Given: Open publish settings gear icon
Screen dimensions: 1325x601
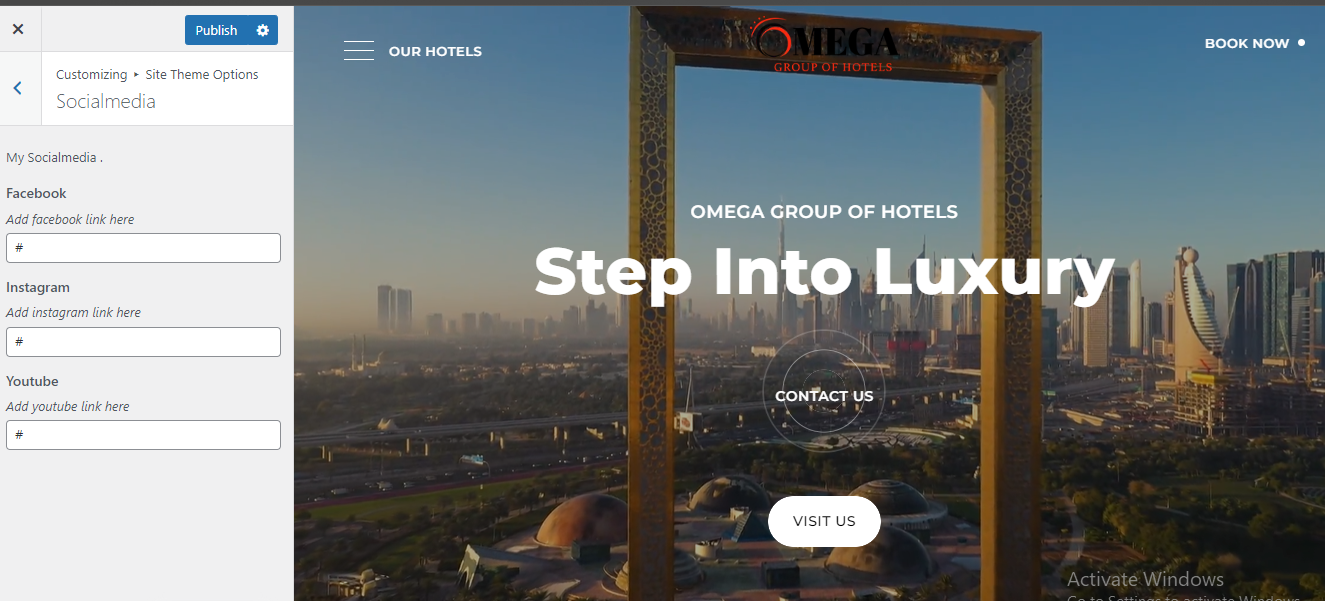Looking at the screenshot, I should click(x=263, y=30).
